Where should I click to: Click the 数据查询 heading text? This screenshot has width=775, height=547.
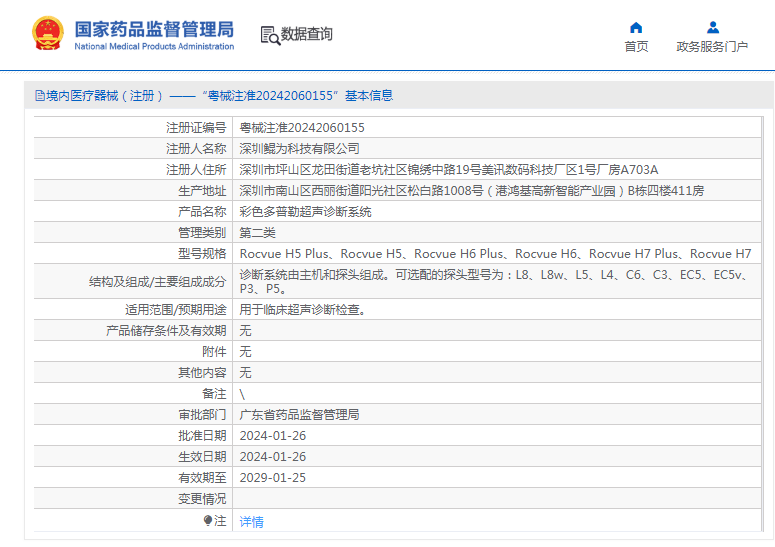307,34
